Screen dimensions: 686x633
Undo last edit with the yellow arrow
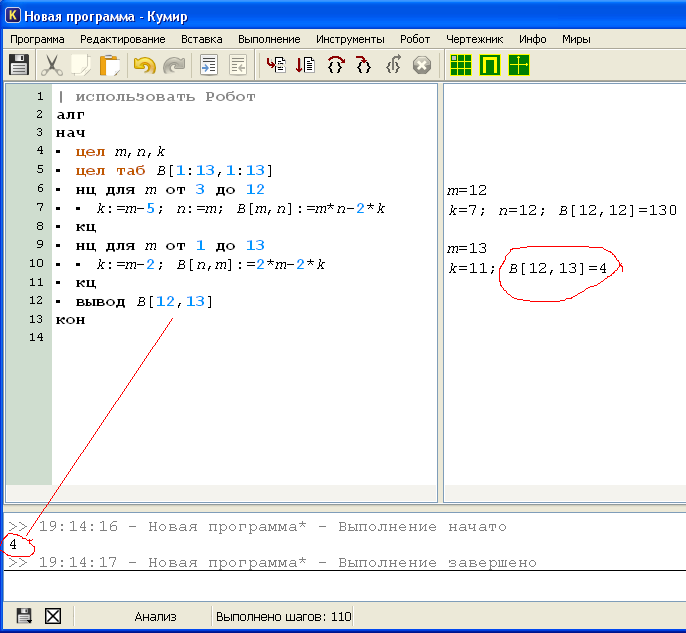click(145, 66)
